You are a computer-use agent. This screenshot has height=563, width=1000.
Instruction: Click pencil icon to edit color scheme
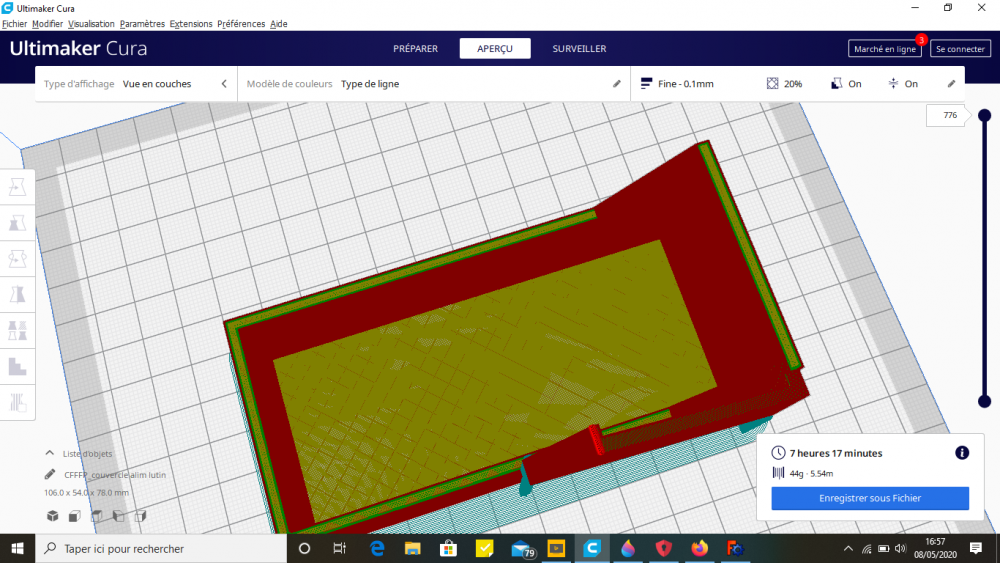617,84
